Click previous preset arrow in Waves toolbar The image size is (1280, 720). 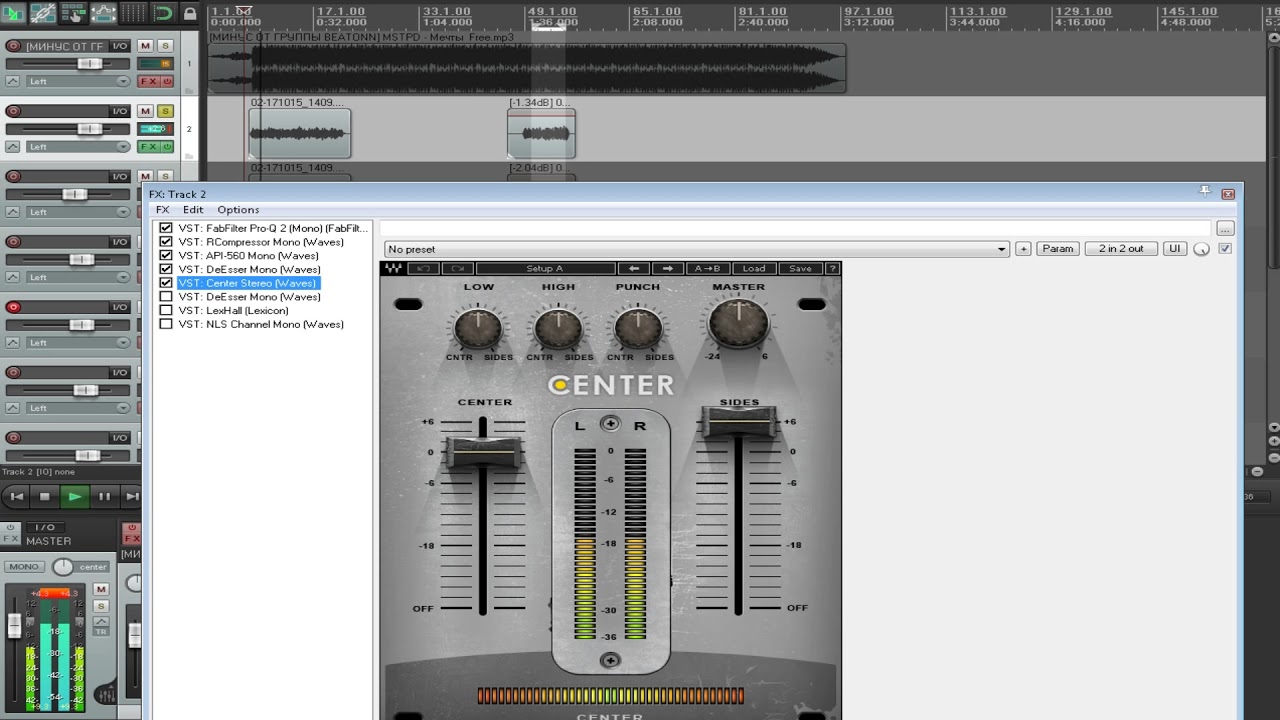[x=633, y=268]
